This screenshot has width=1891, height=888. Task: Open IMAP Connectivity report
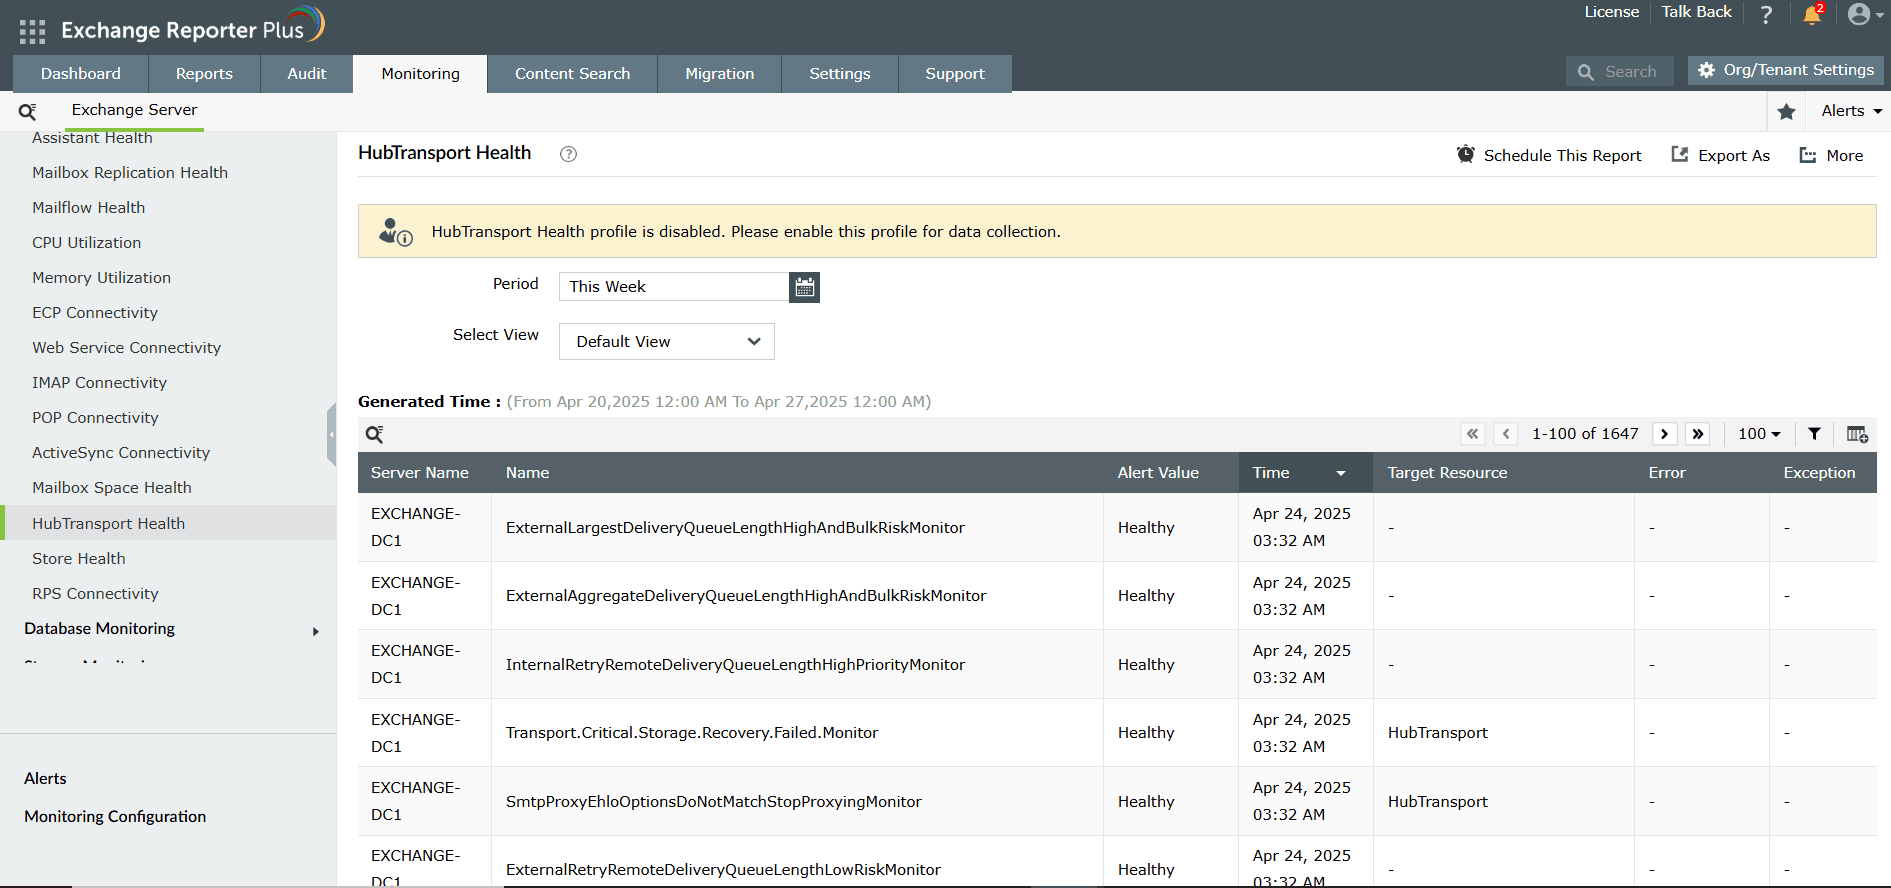coord(99,383)
